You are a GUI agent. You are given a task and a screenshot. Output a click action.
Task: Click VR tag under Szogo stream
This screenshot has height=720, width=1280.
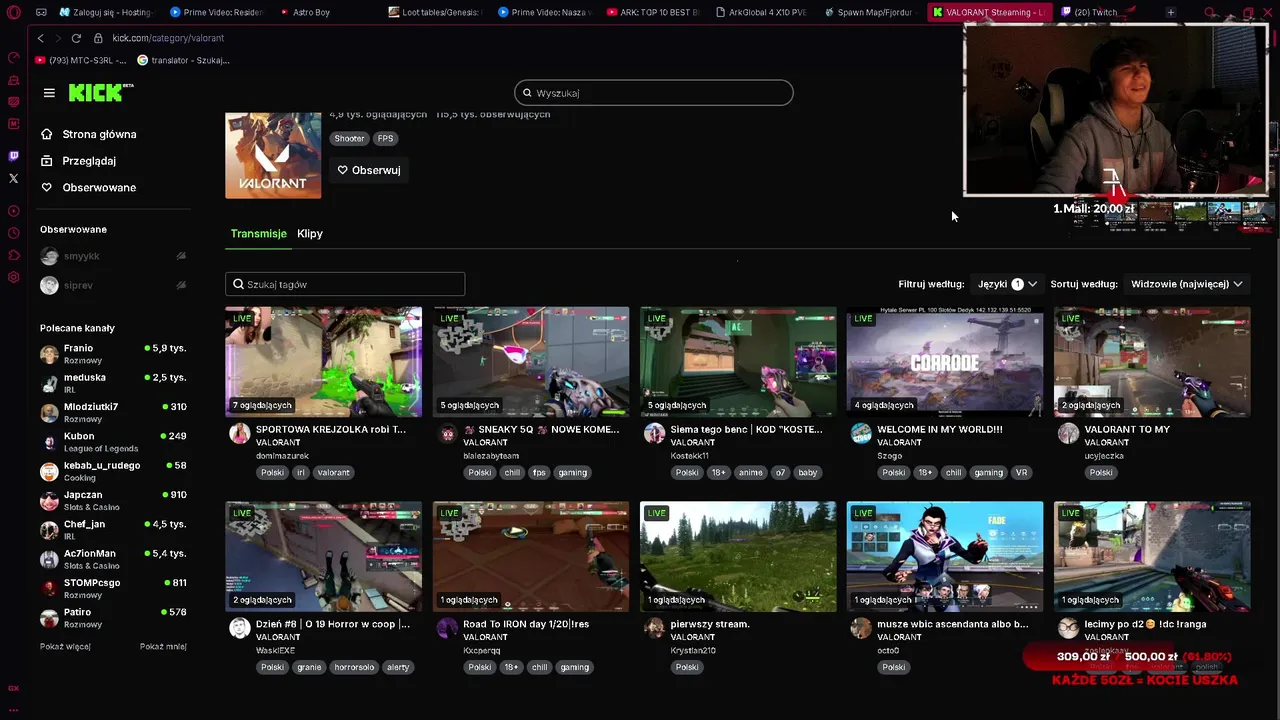tap(1022, 472)
